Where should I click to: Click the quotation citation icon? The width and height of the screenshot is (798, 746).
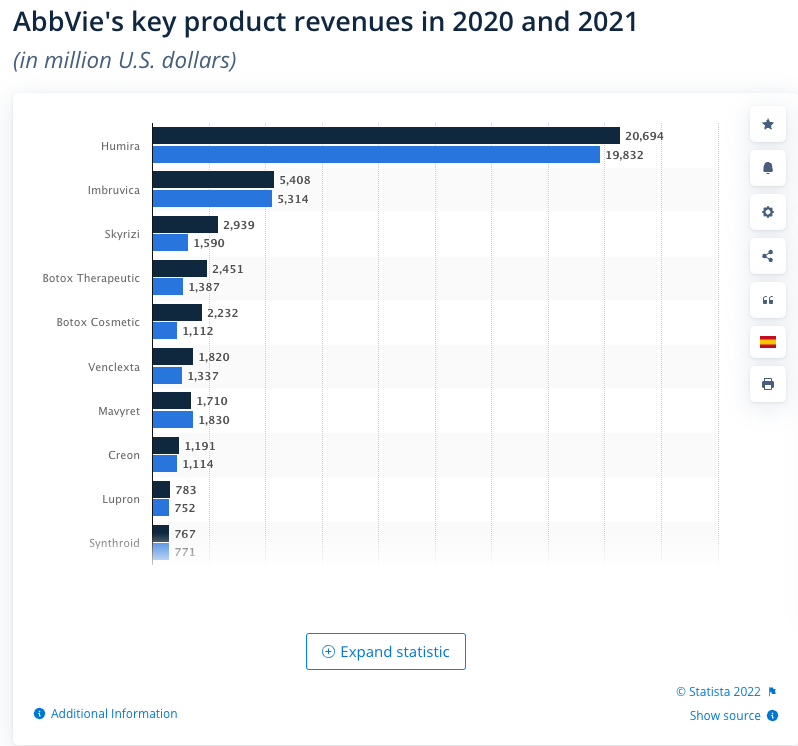coord(767,300)
